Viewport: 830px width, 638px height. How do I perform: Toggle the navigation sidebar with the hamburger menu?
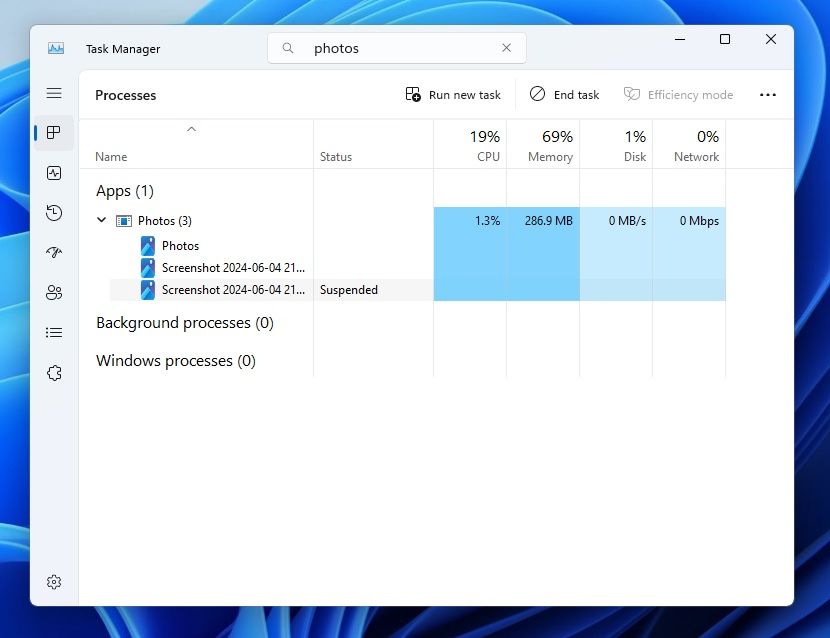click(53, 93)
